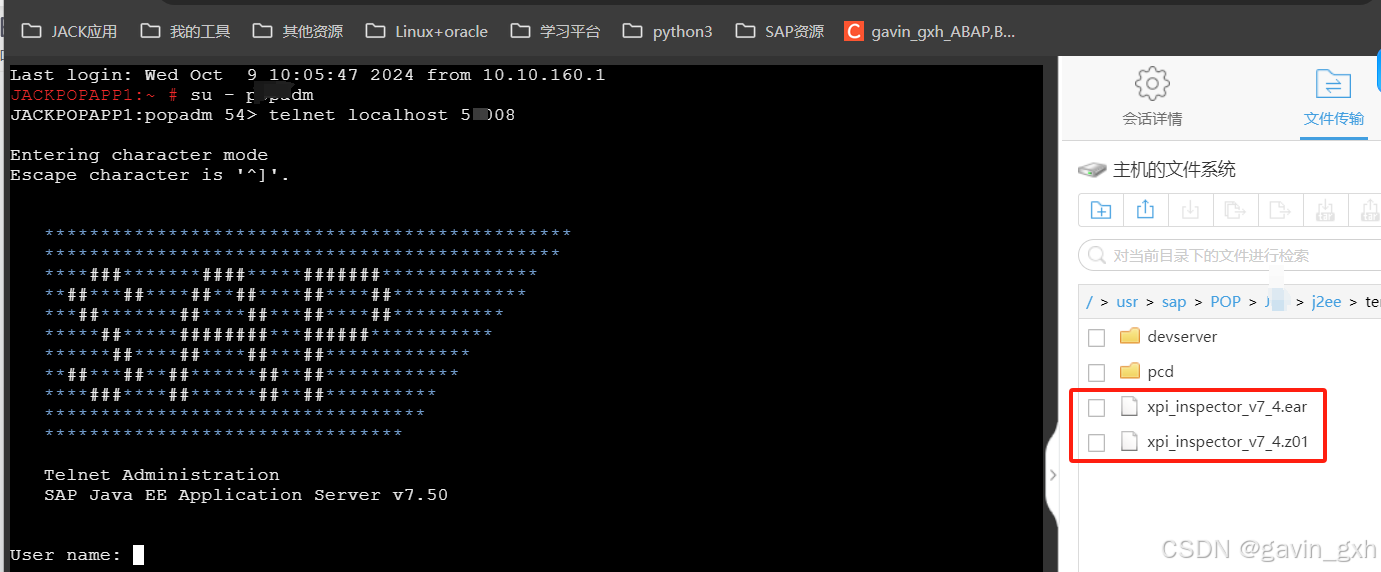Click the host file system drive icon

(x=1092, y=170)
